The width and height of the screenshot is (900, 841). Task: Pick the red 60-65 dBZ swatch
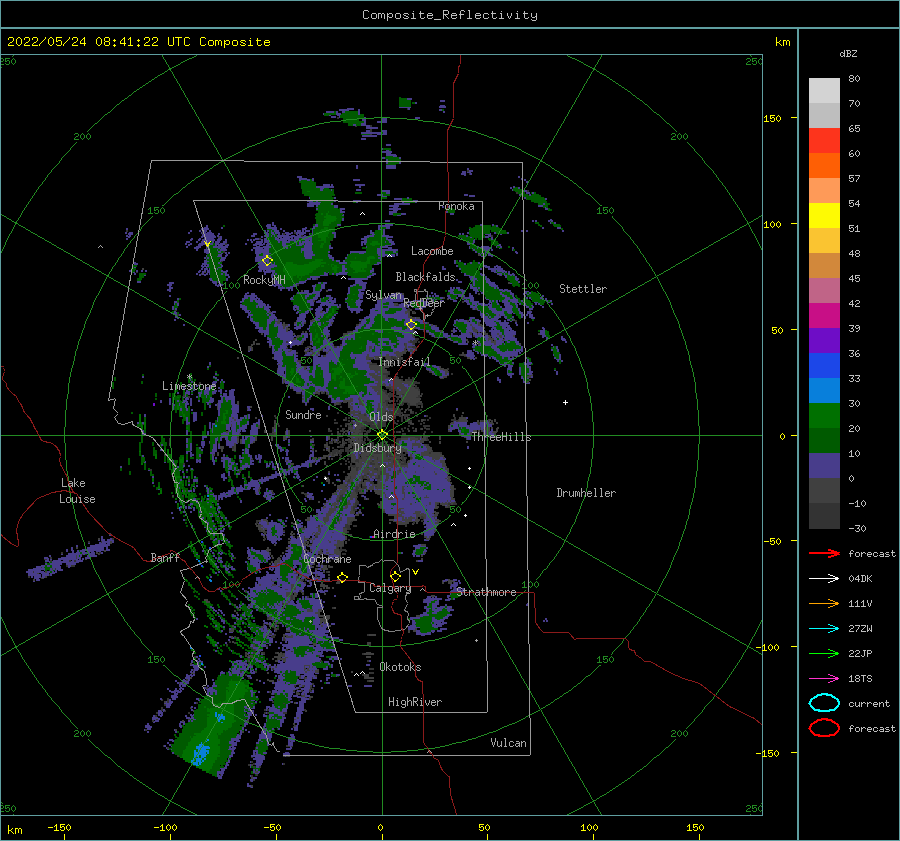coord(824,141)
